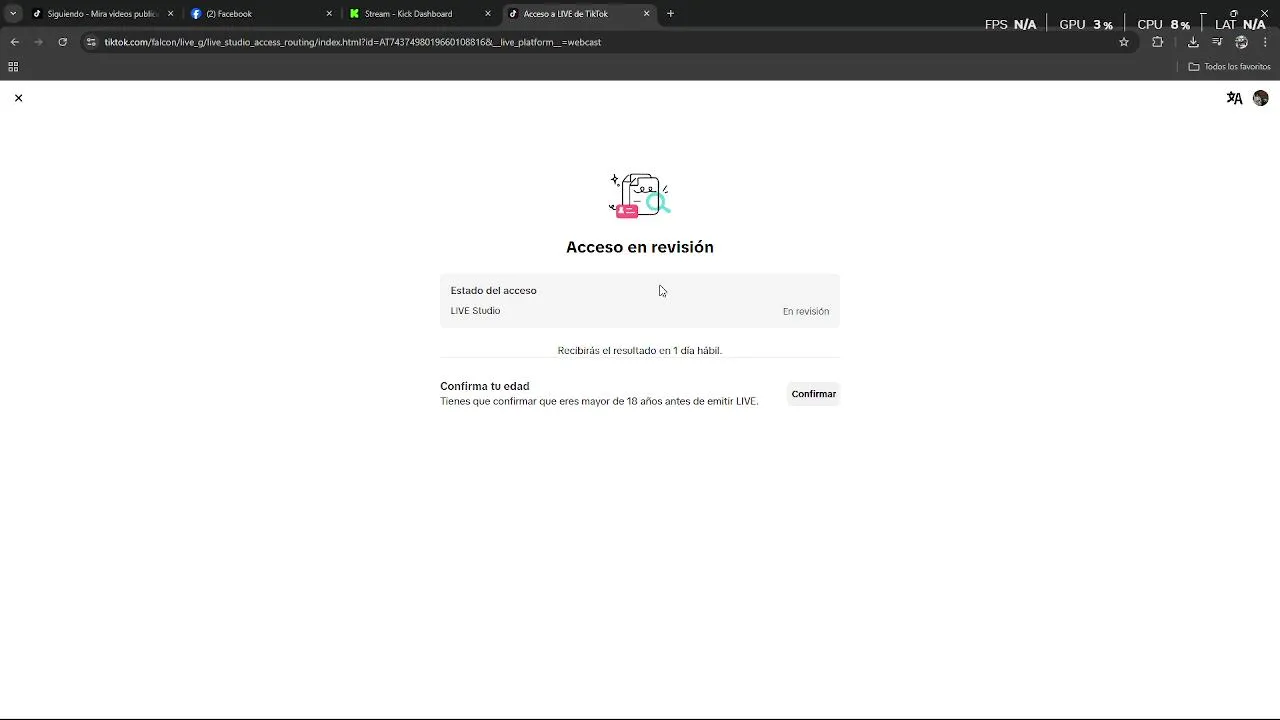
Task: Open the browser downloads icon
Action: (x=1193, y=42)
